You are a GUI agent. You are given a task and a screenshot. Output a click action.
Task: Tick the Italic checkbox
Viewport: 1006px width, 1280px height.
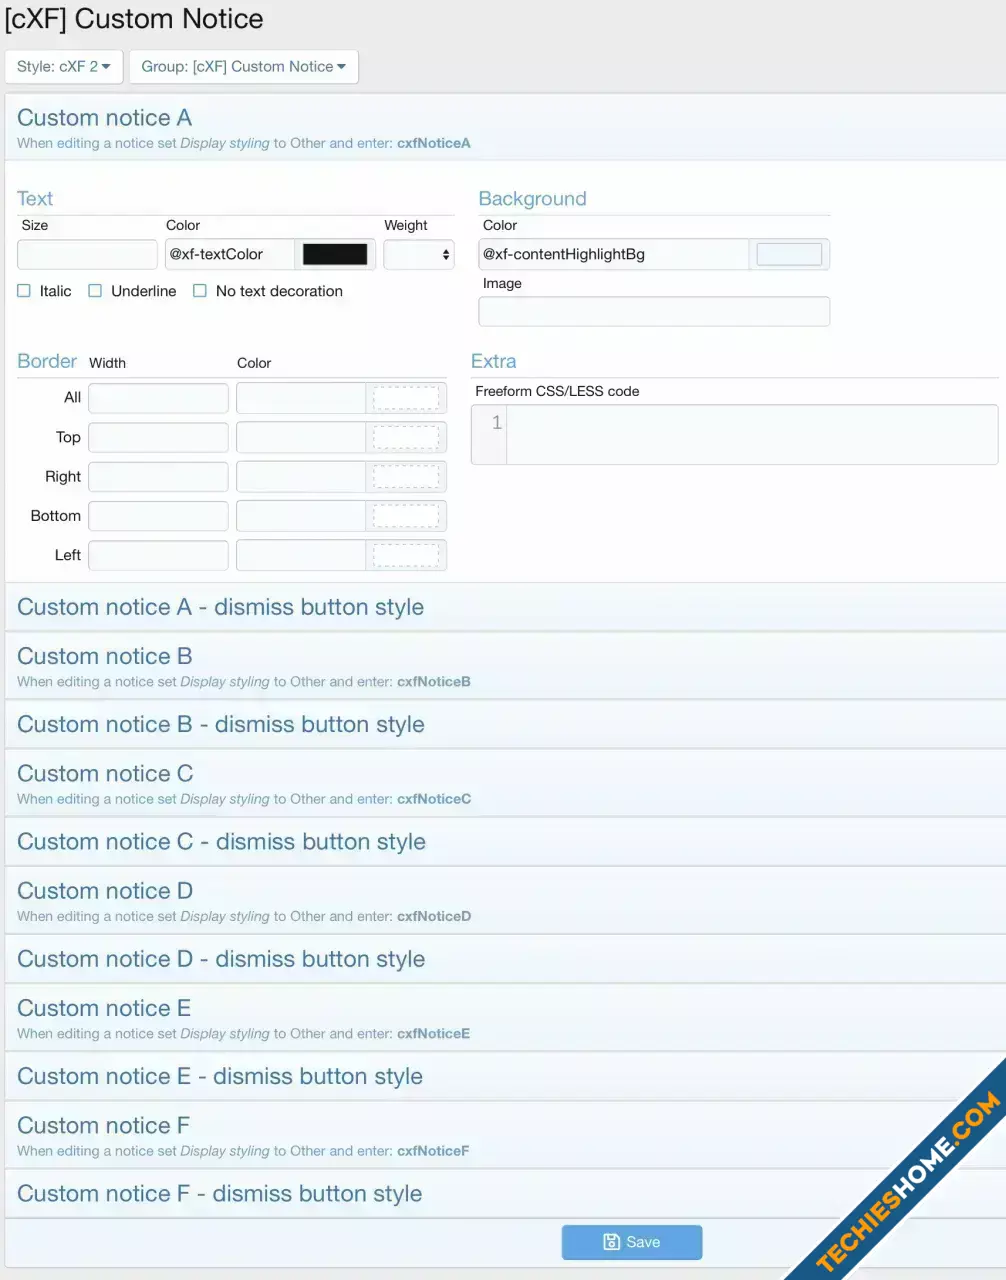(x=24, y=291)
